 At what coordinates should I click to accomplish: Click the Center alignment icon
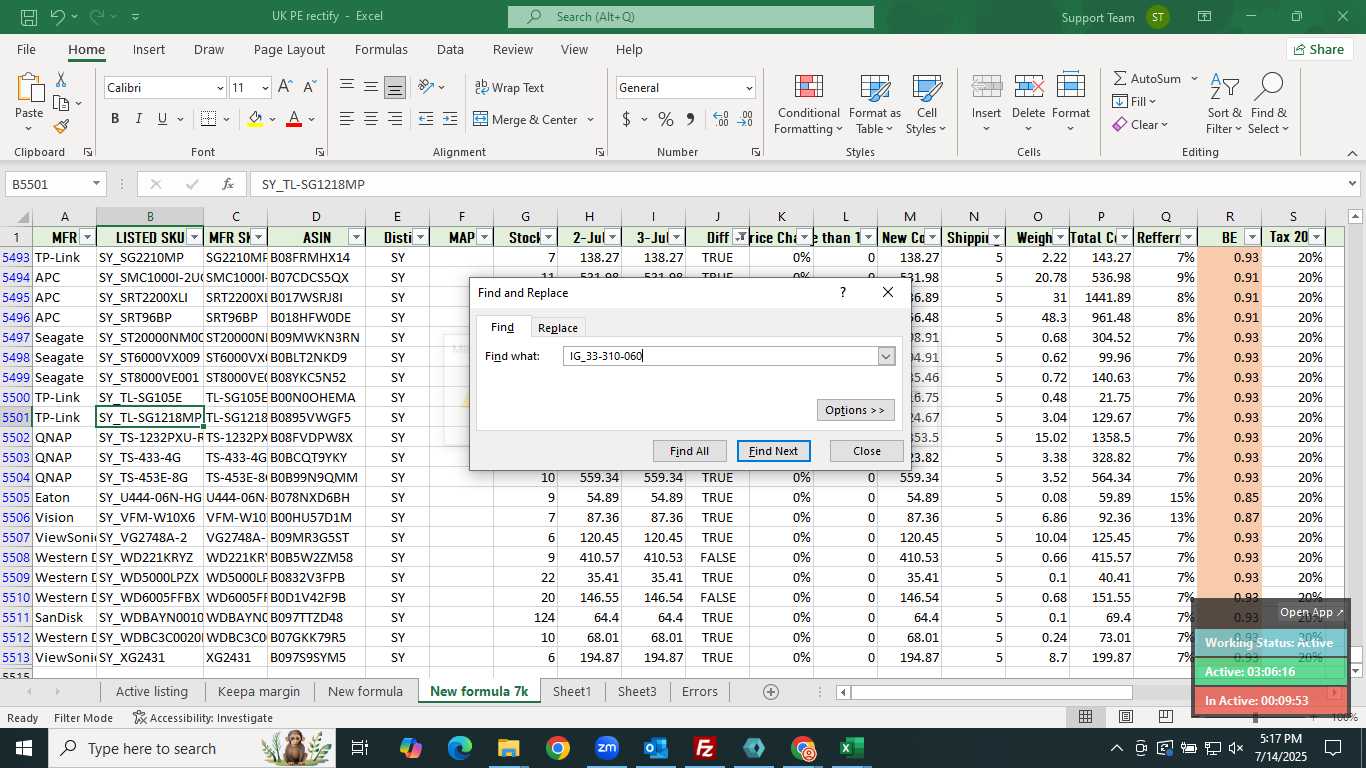(x=371, y=119)
